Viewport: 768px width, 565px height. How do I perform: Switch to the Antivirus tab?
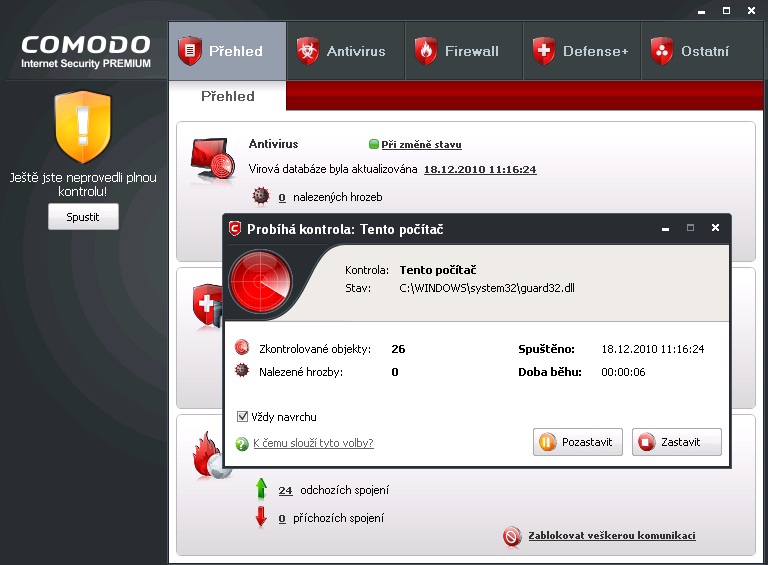point(346,51)
